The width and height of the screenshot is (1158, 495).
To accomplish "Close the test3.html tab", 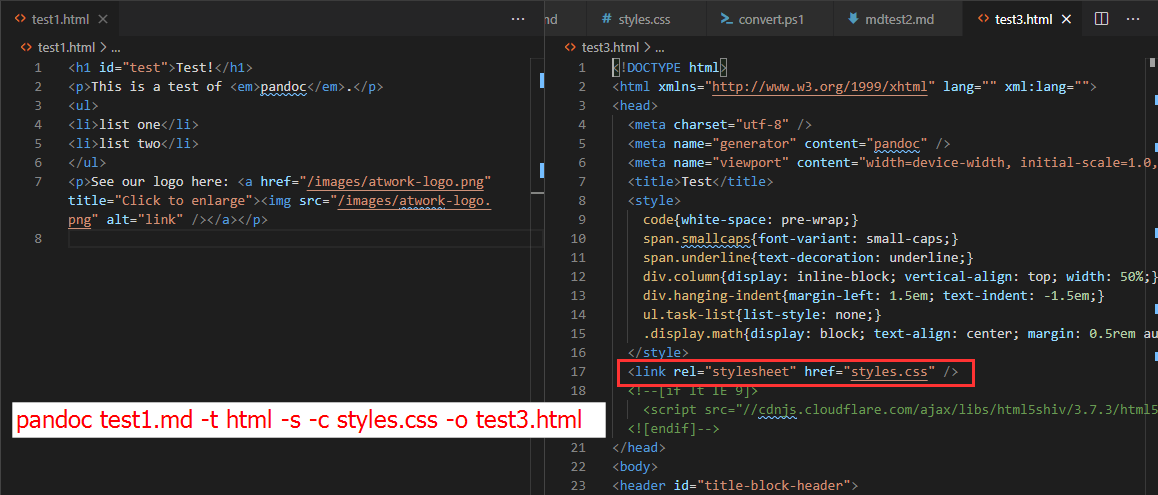I will [x=1066, y=19].
